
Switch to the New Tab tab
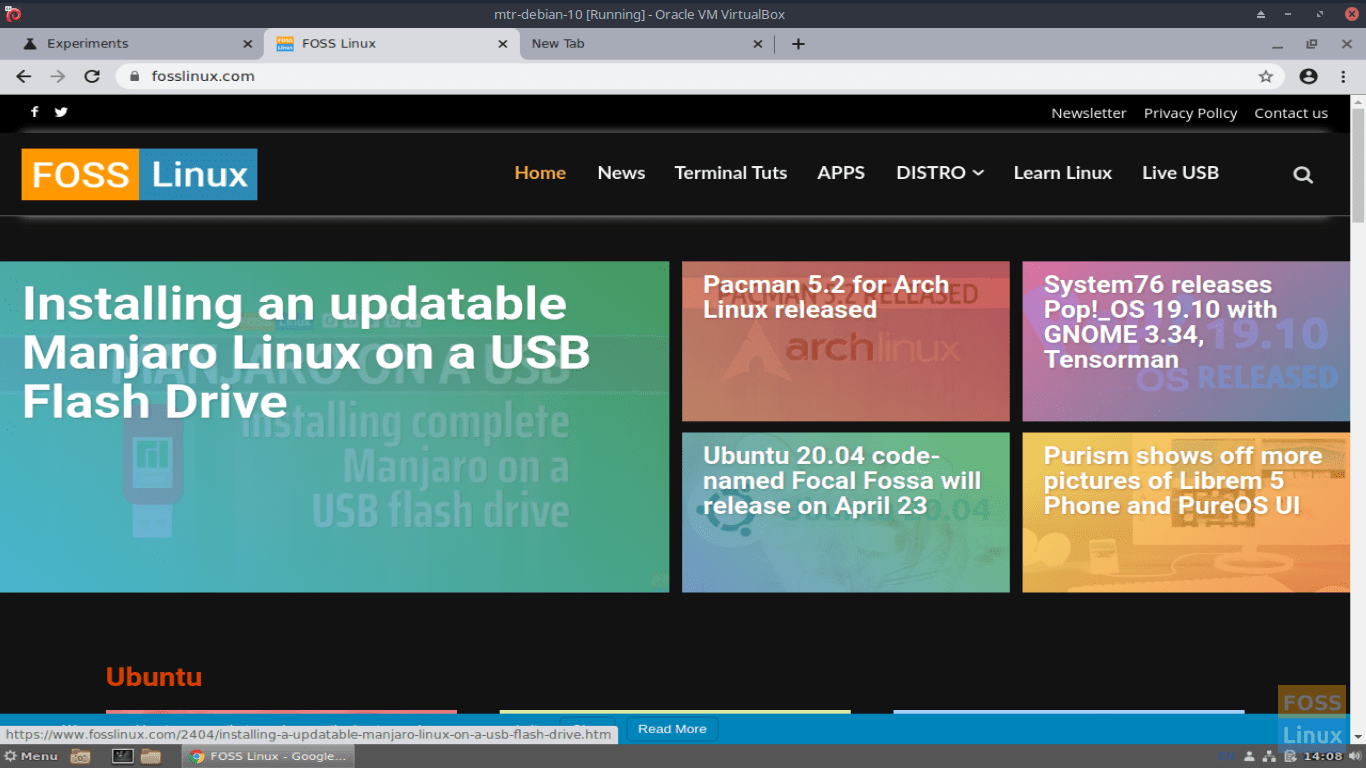pyautogui.click(x=647, y=44)
